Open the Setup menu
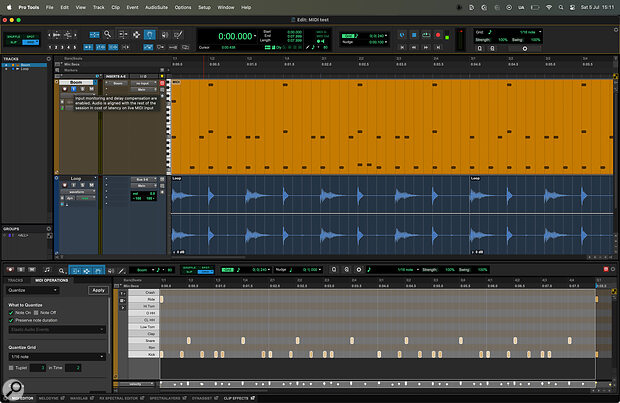This screenshot has width=620, height=403. 204,7
